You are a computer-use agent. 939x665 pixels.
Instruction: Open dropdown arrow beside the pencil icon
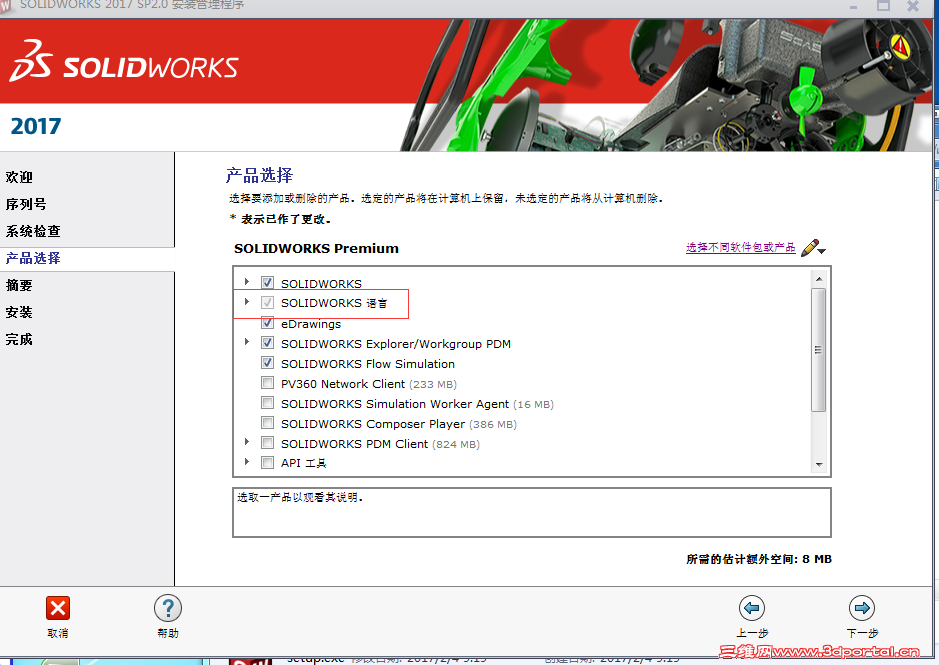click(x=822, y=251)
